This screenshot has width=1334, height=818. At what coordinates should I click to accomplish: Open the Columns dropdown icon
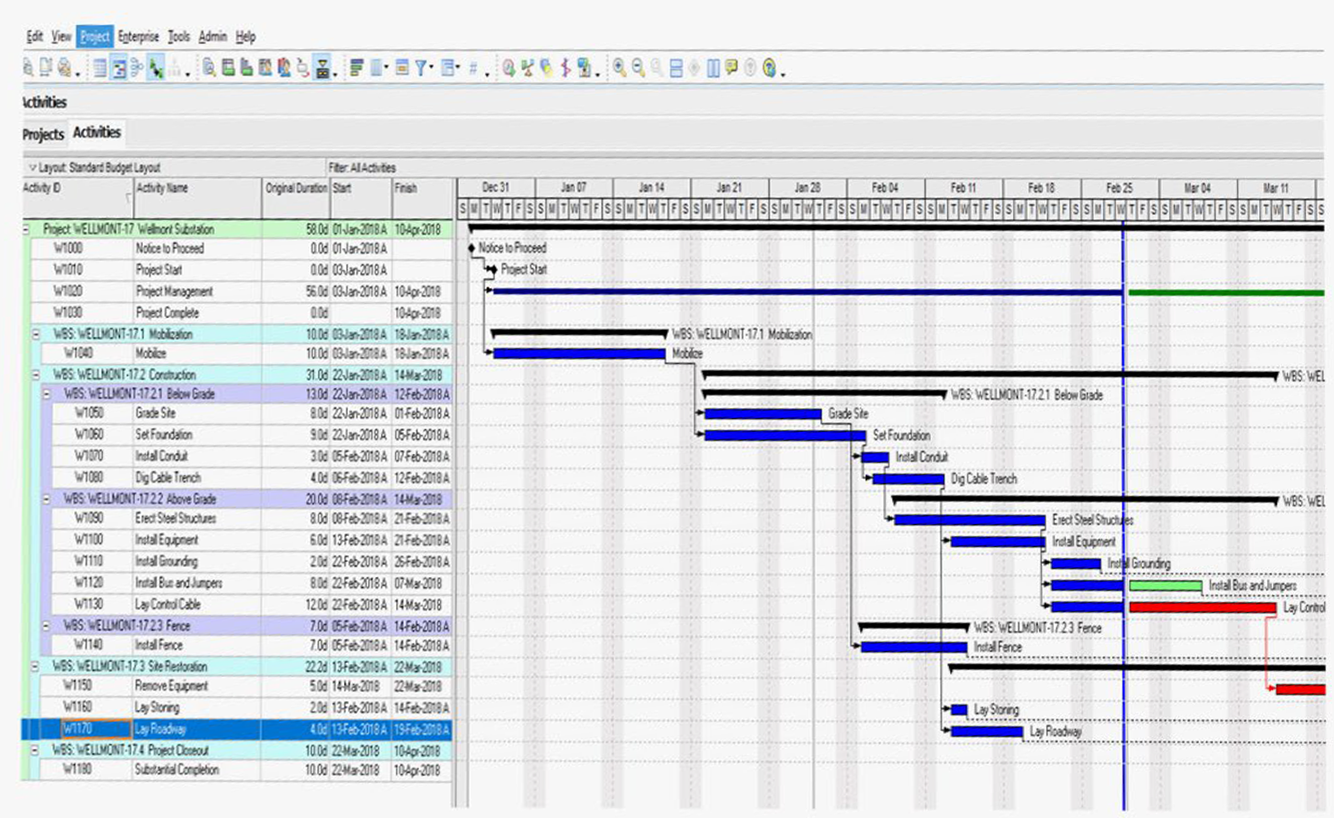coord(379,69)
